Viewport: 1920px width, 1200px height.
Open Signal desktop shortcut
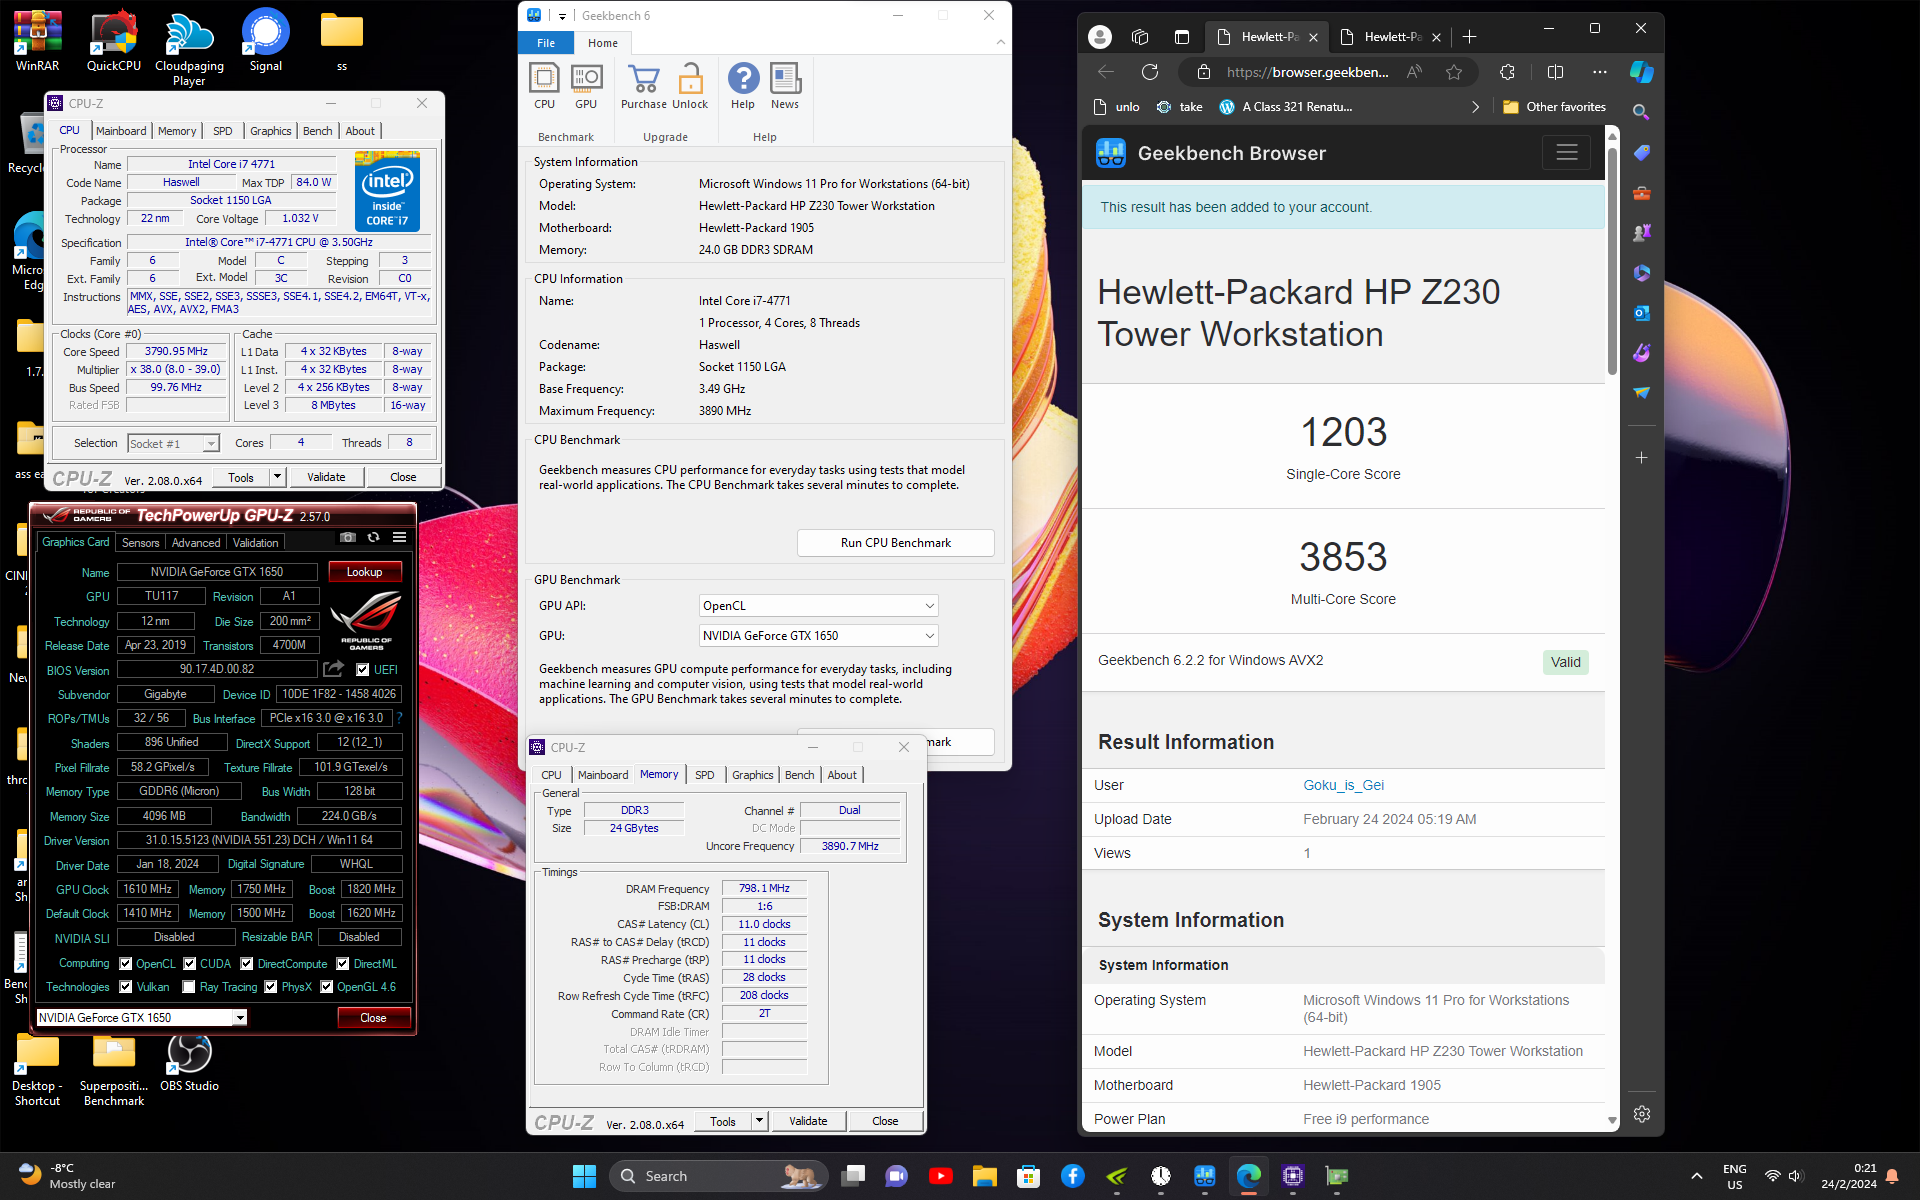(x=265, y=40)
